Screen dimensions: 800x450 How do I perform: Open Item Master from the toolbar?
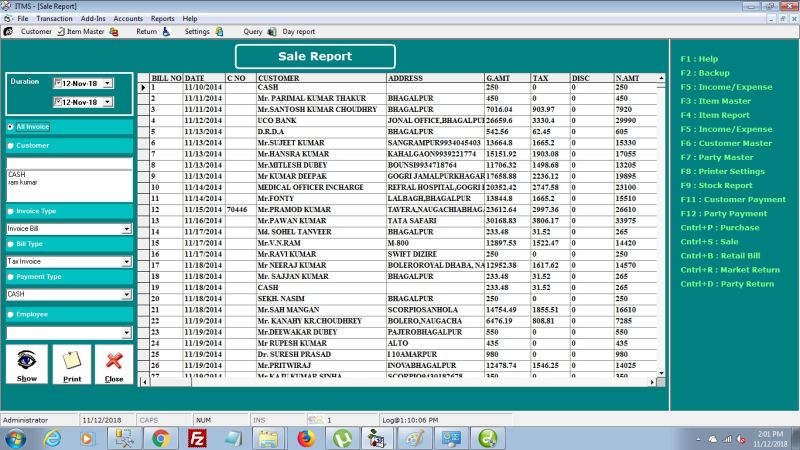(x=86, y=32)
